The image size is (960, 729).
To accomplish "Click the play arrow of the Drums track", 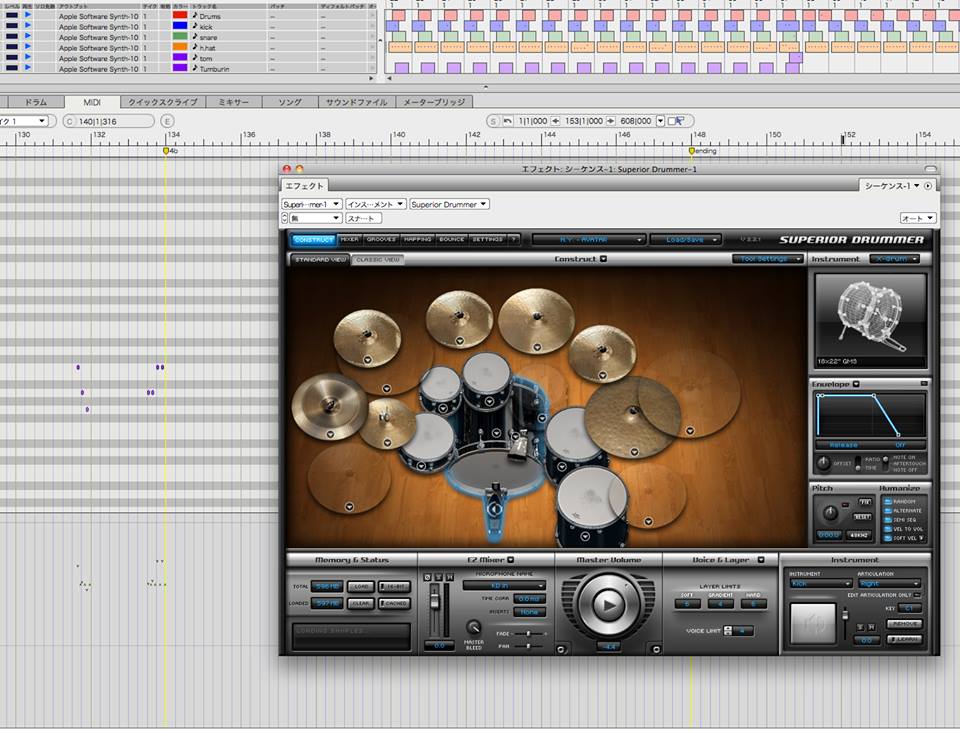I will [x=28, y=15].
